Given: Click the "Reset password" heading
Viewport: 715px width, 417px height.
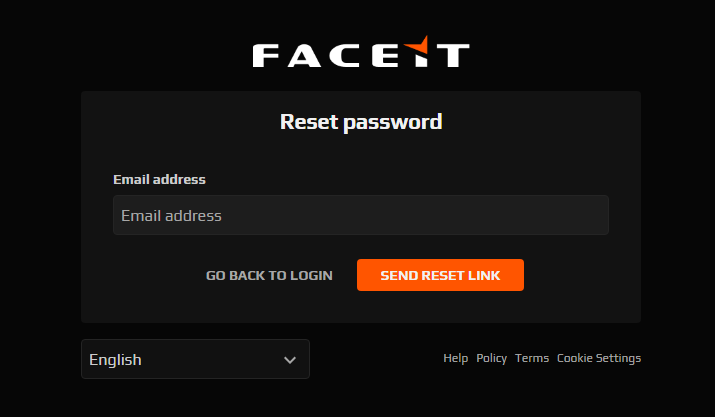Looking at the screenshot, I should click(361, 122).
